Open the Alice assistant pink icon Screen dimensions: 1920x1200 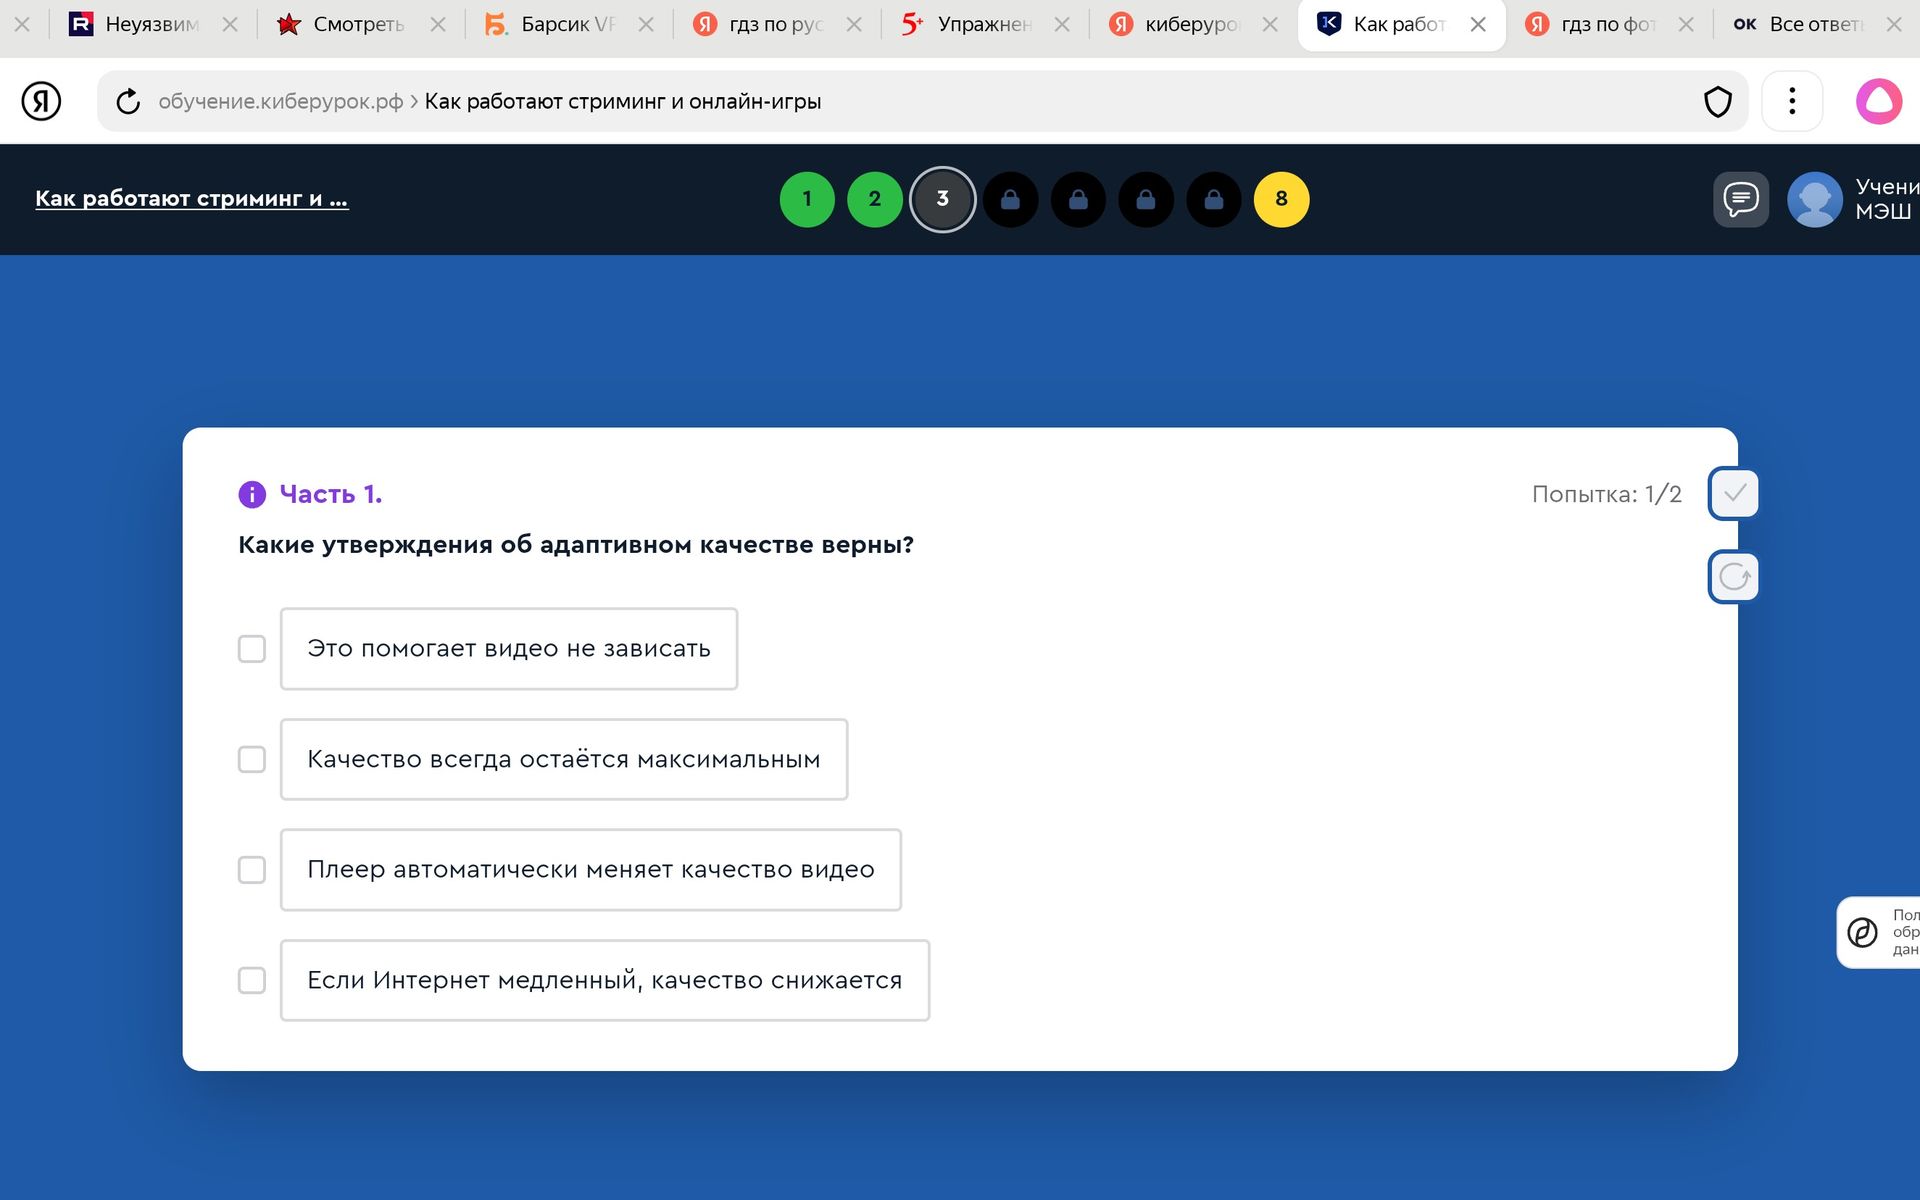click(1879, 101)
